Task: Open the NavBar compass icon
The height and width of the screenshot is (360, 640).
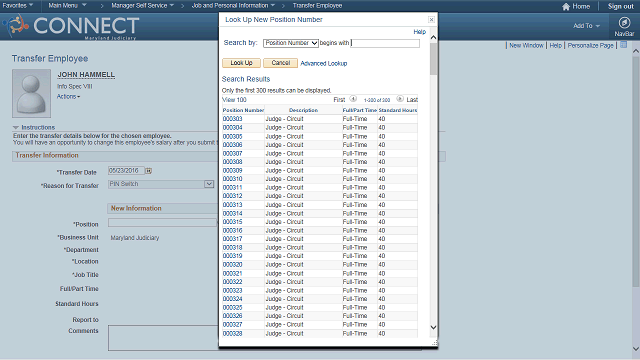Action: click(x=624, y=23)
